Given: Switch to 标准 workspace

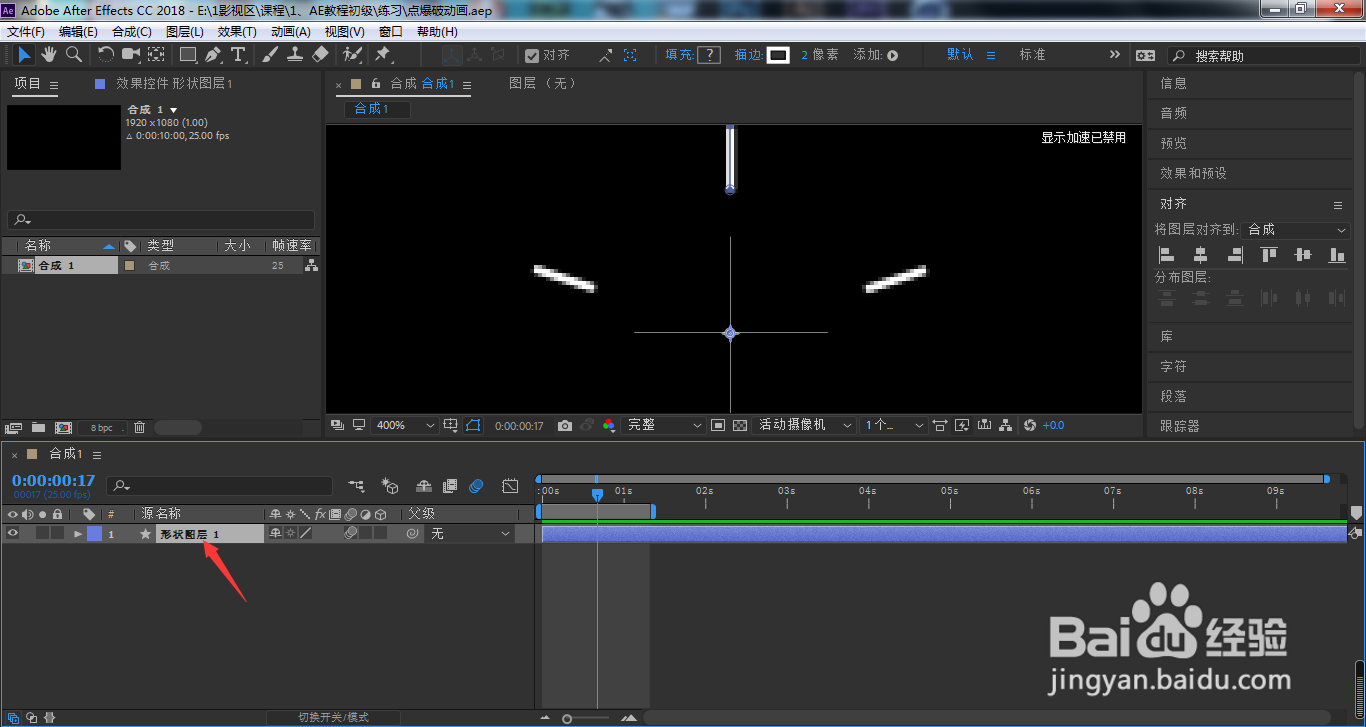Looking at the screenshot, I should tap(1032, 55).
